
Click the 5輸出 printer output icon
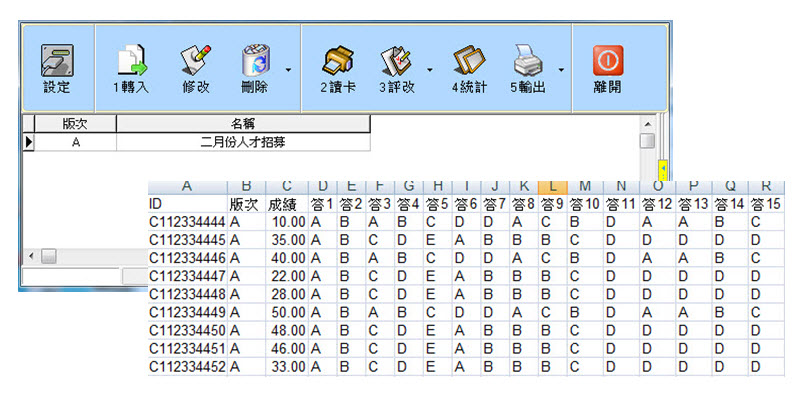coord(528,60)
